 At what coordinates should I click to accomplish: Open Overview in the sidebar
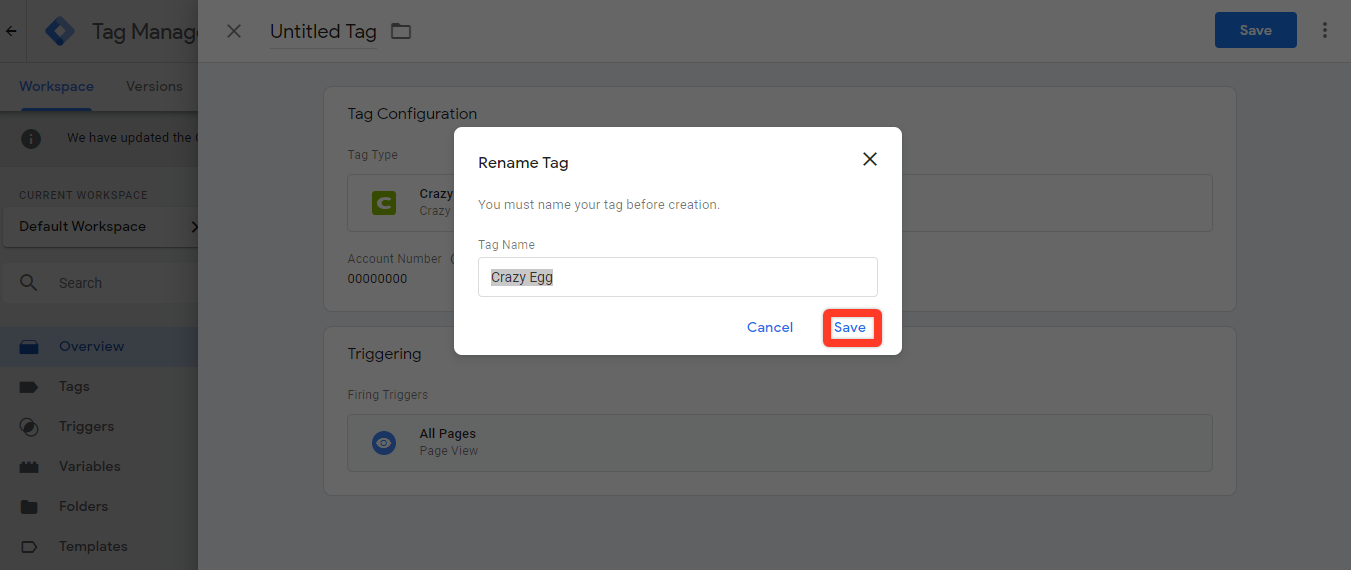pos(99,346)
